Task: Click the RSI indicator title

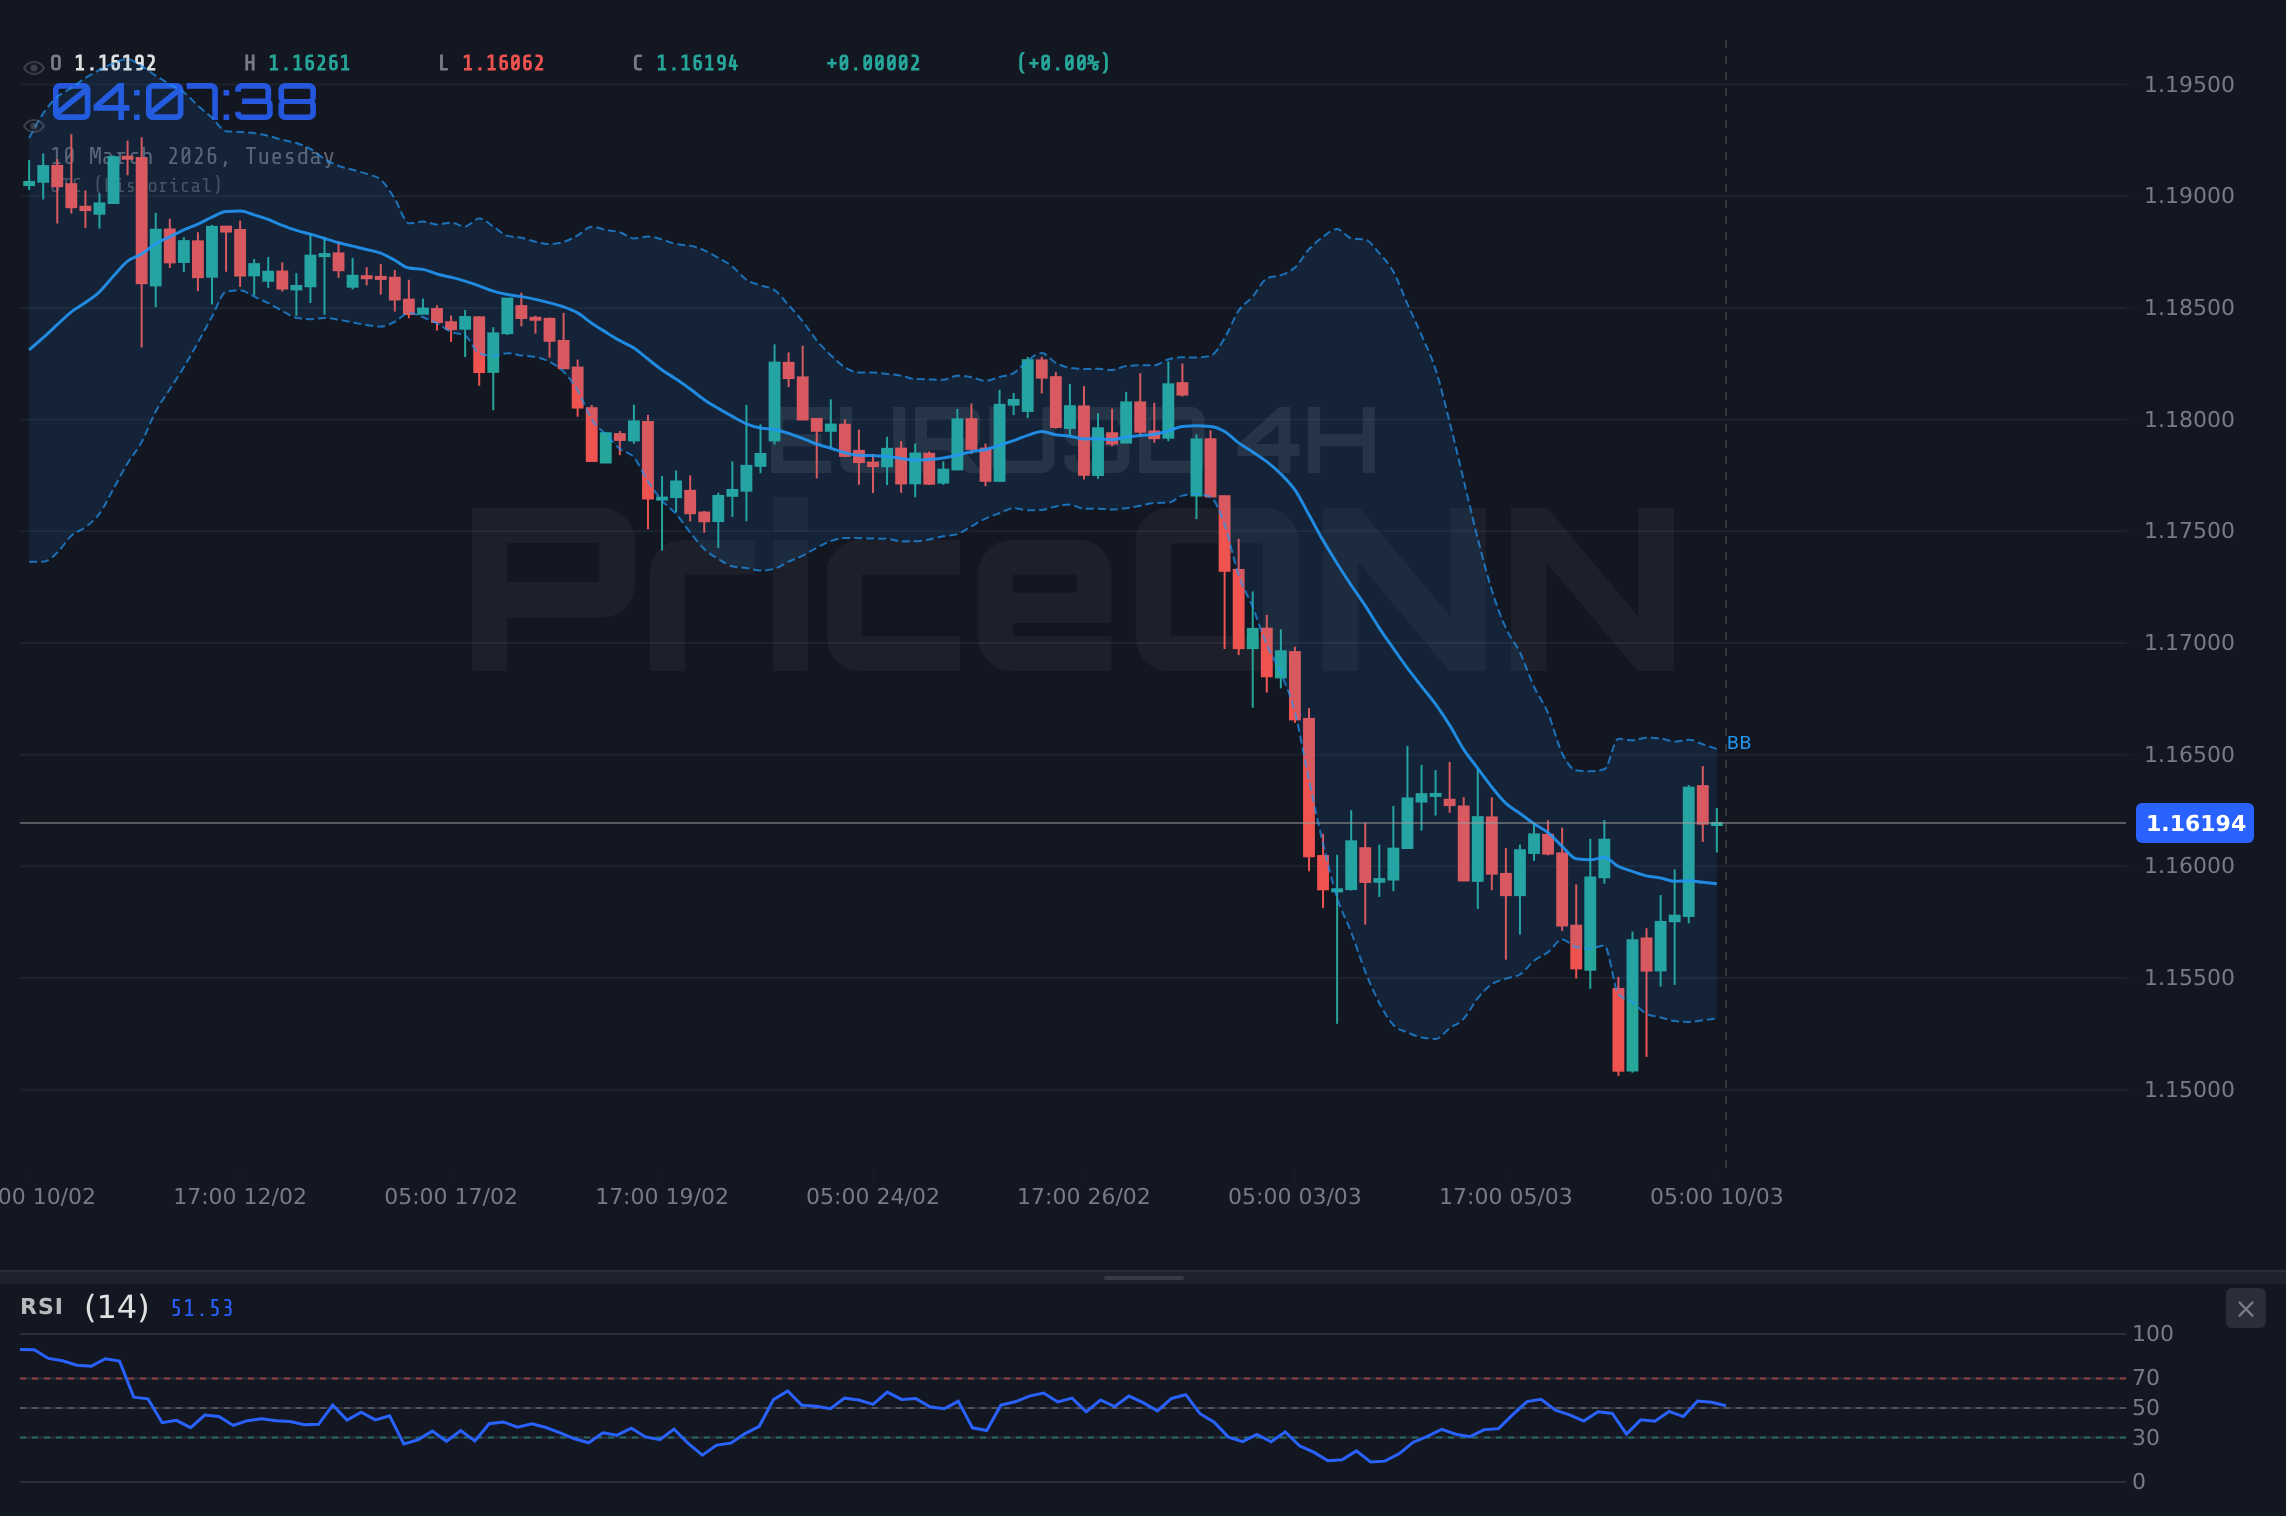Action: coord(41,1307)
